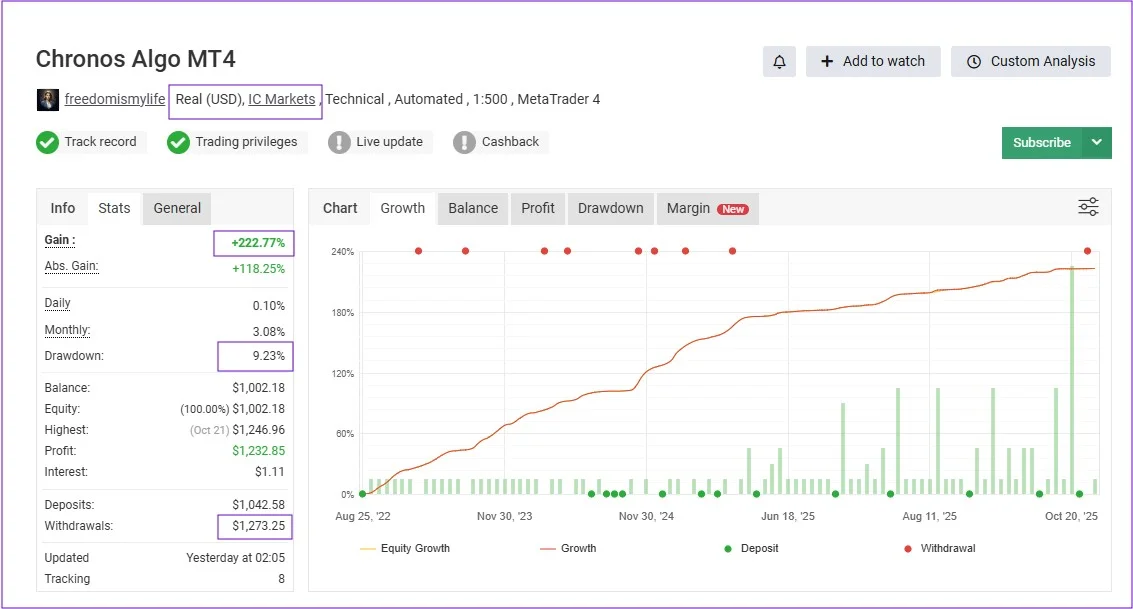Open Custom Analysis
1133x609 pixels.
coord(1030,61)
